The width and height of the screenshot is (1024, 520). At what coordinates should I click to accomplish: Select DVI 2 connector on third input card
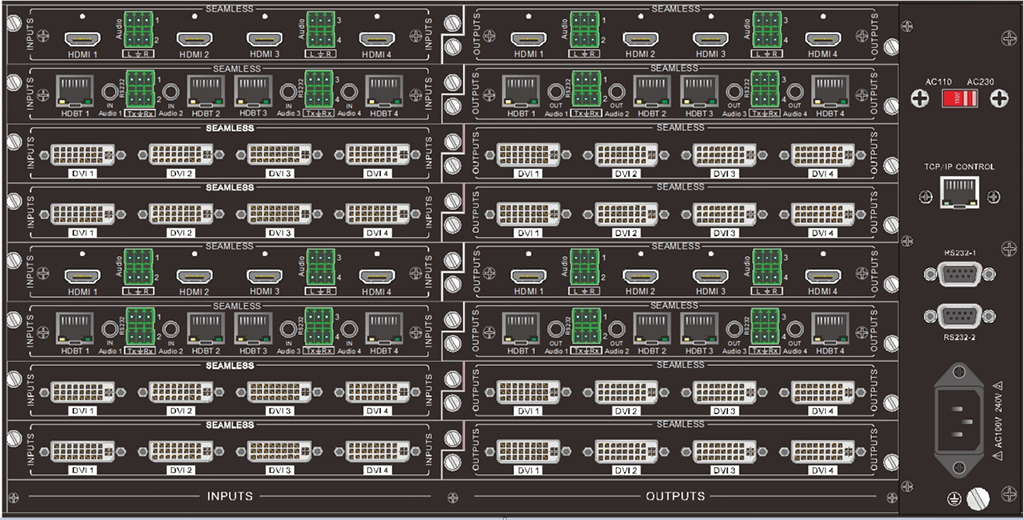click(x=180, y=153)
